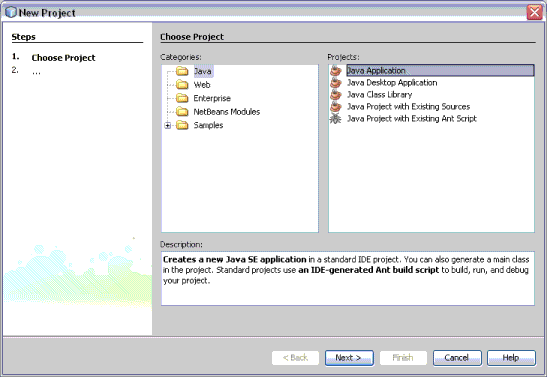Click the Existing Ant Script ant icon
Image resolution: width=547 pixels, height=377 pixels.
336,119
